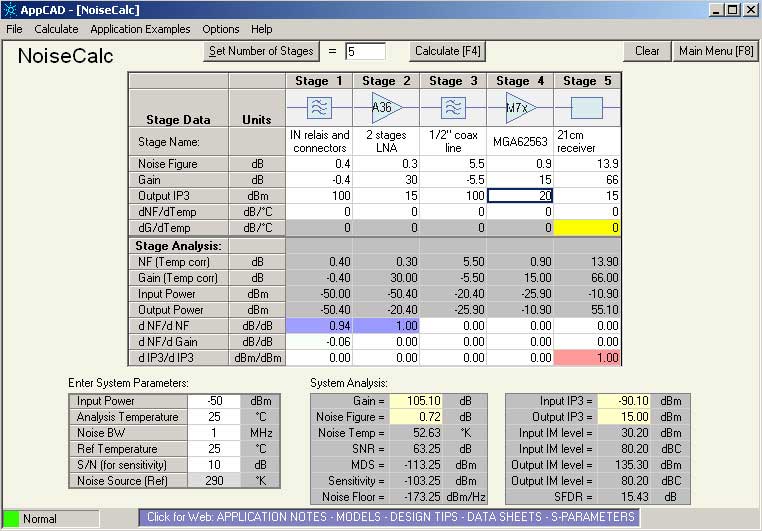Click the blue Stage 1 d NF/d NF cell 0.94
Viewport: 762px width, 531px height.
click(x=319, y=325)
